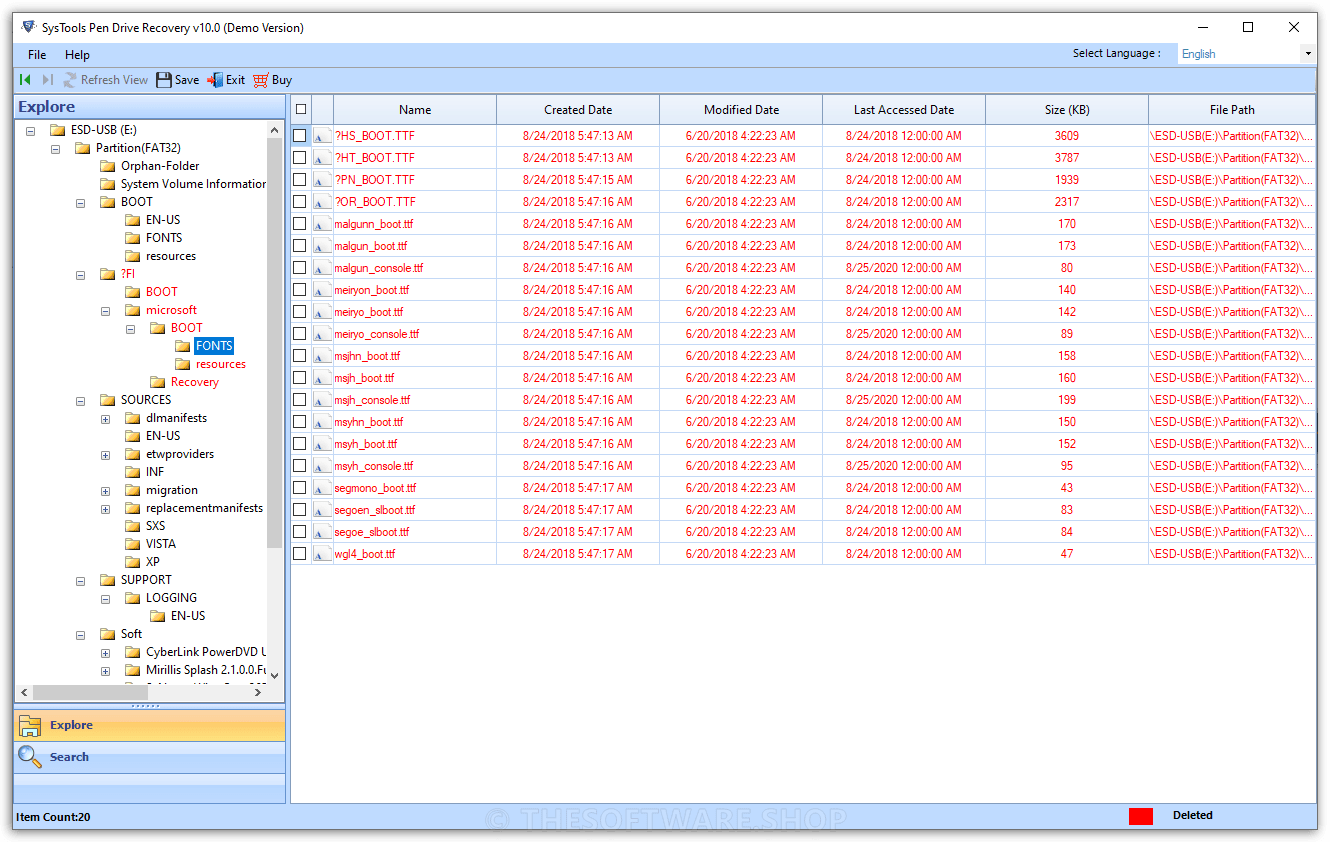Click the file icon next to malgunn_boot.ttf
Image resolution: width=1330 pixels, height=842 pixels.
click(322, 224)
